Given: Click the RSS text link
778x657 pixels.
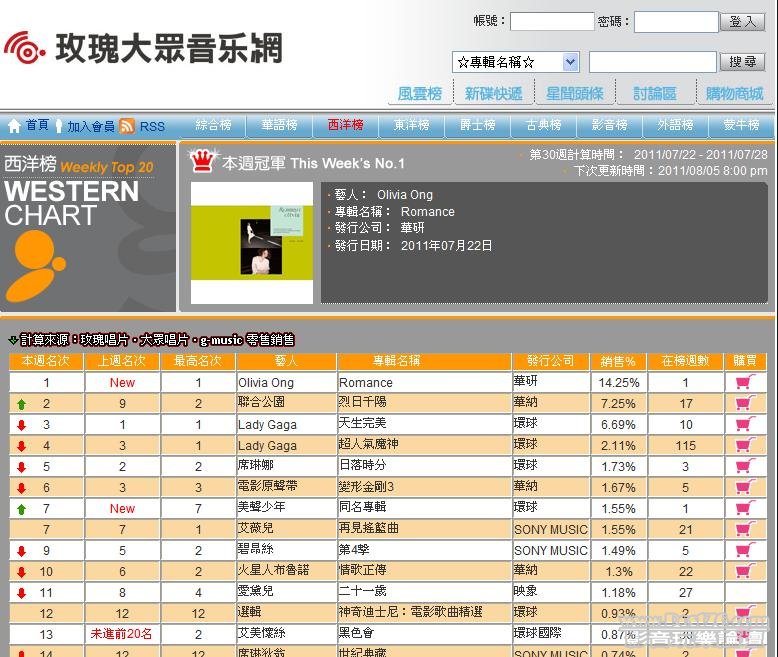Looking at the screenshot, I should point(152,127).
